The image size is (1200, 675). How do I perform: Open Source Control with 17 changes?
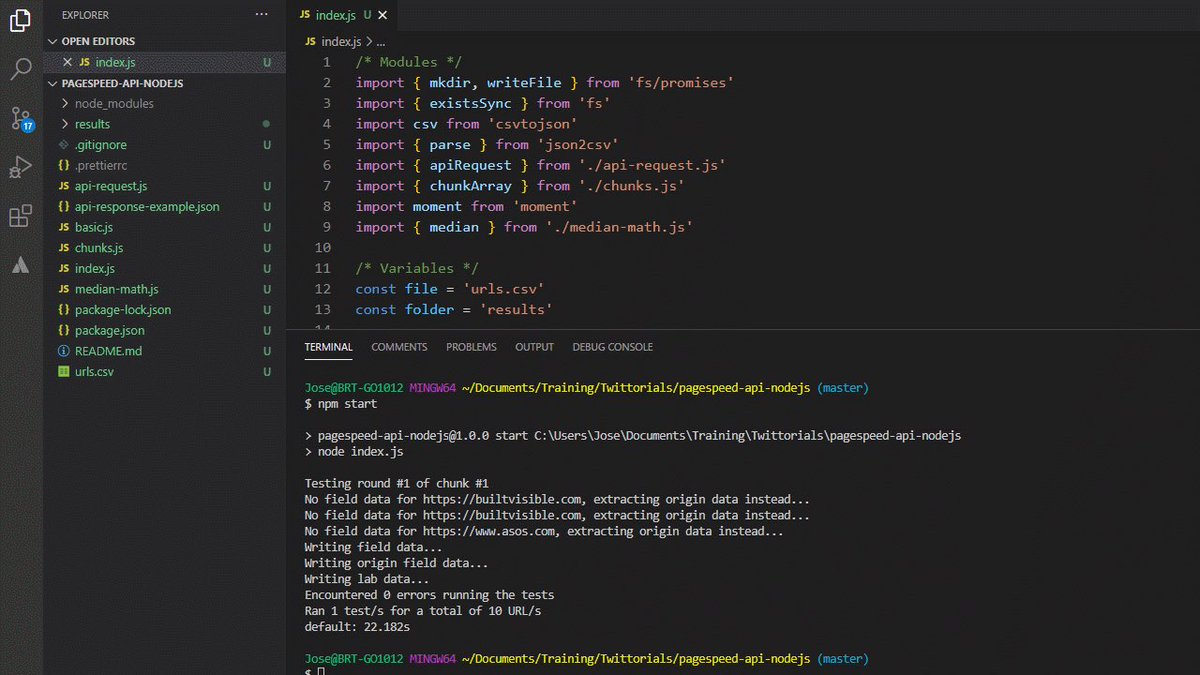coord(21,118)
